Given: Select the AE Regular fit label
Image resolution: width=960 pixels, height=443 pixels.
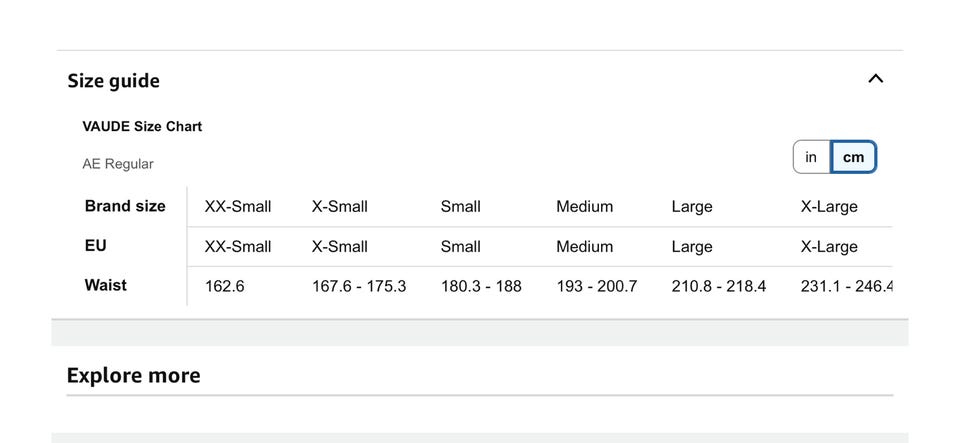Looking at the screenshot, I should pyautogui.click(x=118, y=164).
